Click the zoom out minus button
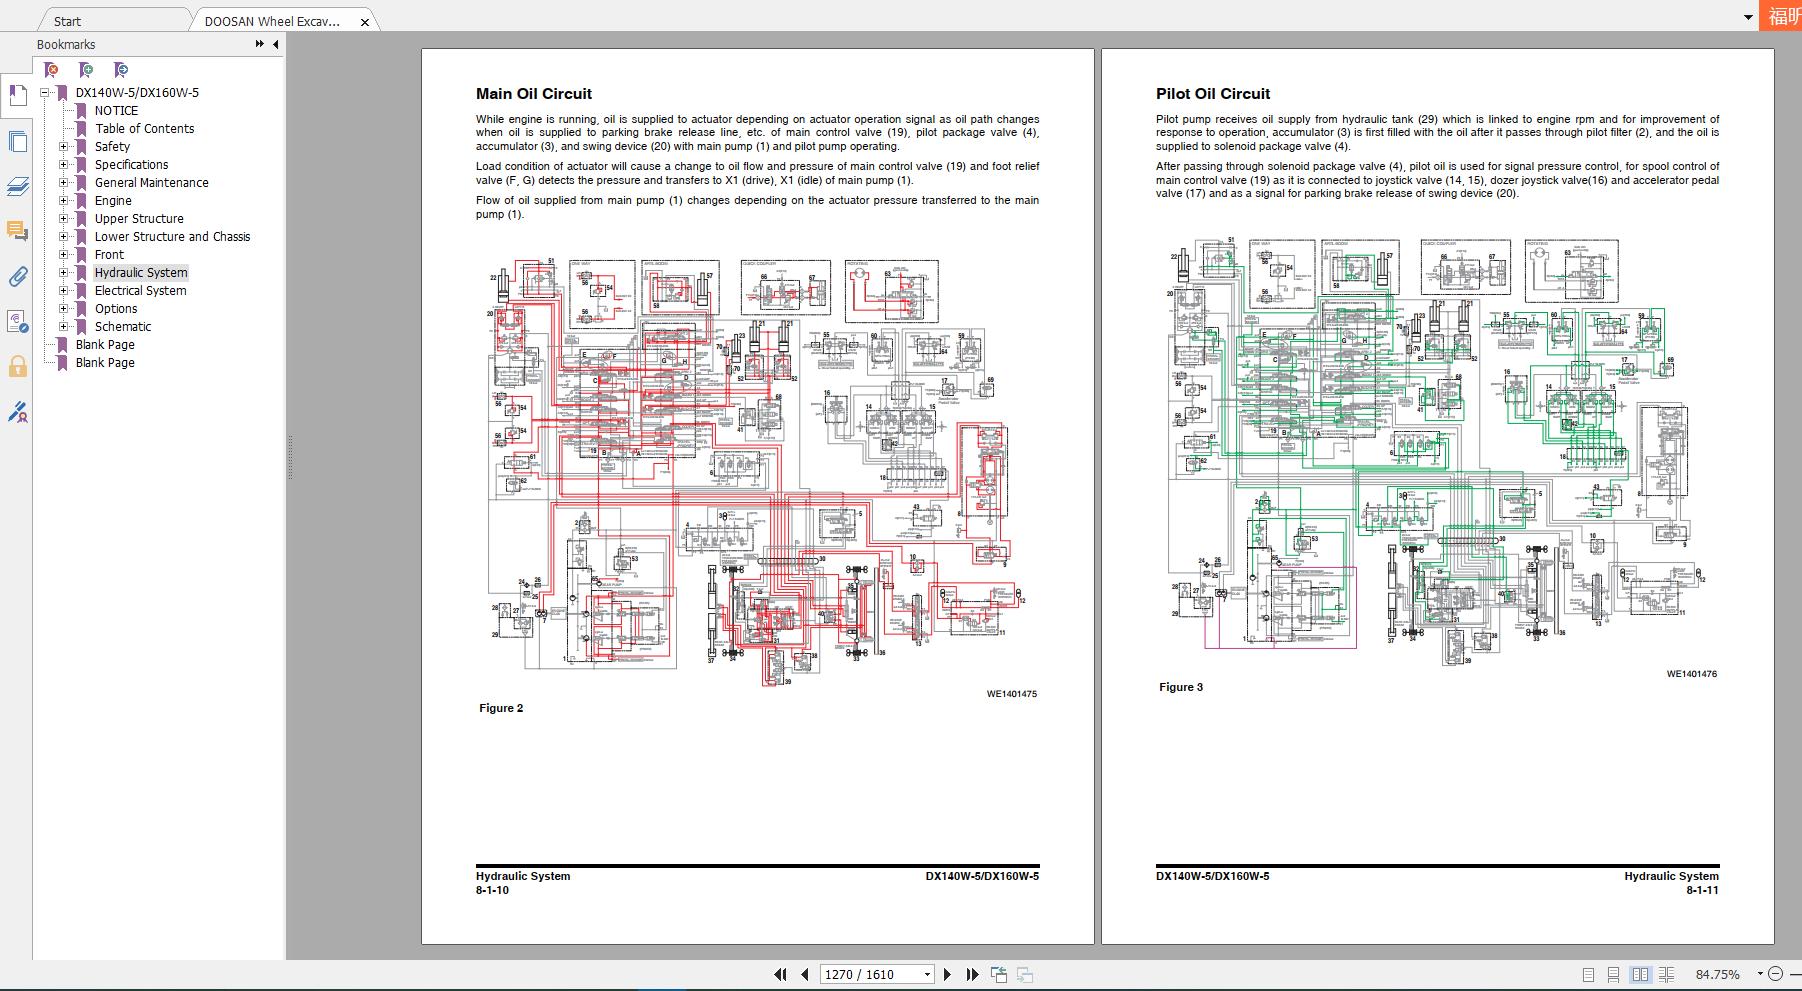The image size is (1802, 991). [1775, 974]
